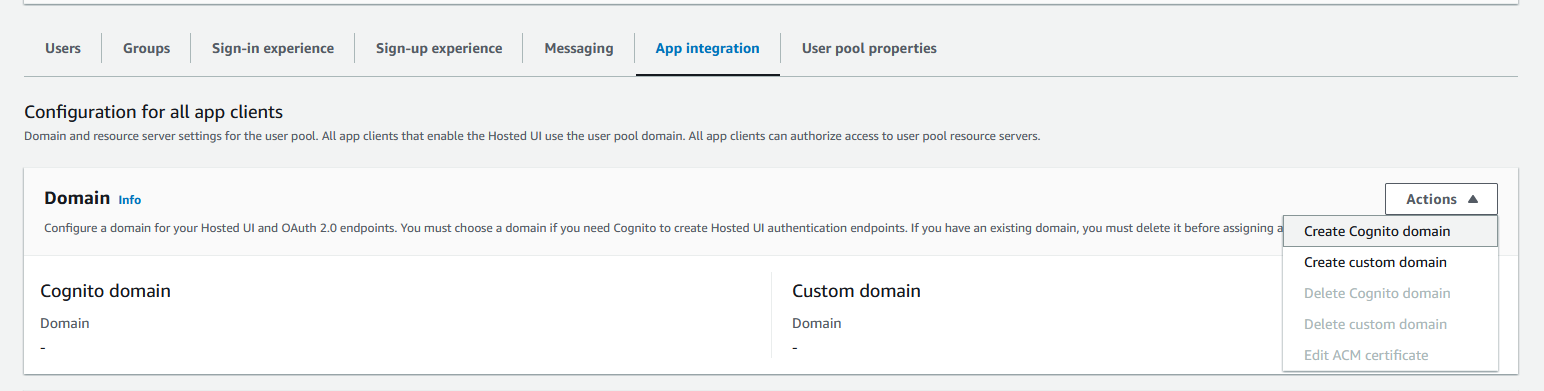Collapse the Actions dropdown button
The height and width of the screenshot is (391, 1544).
pos(1441,199)
